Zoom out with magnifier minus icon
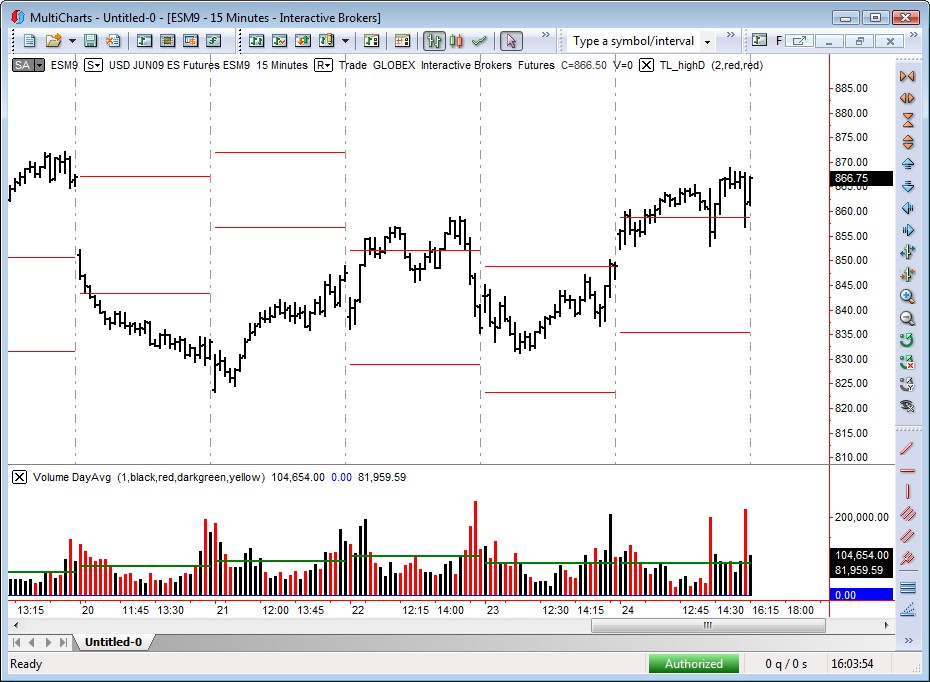This screenshot has width=930, height=682. coord(907,318)
